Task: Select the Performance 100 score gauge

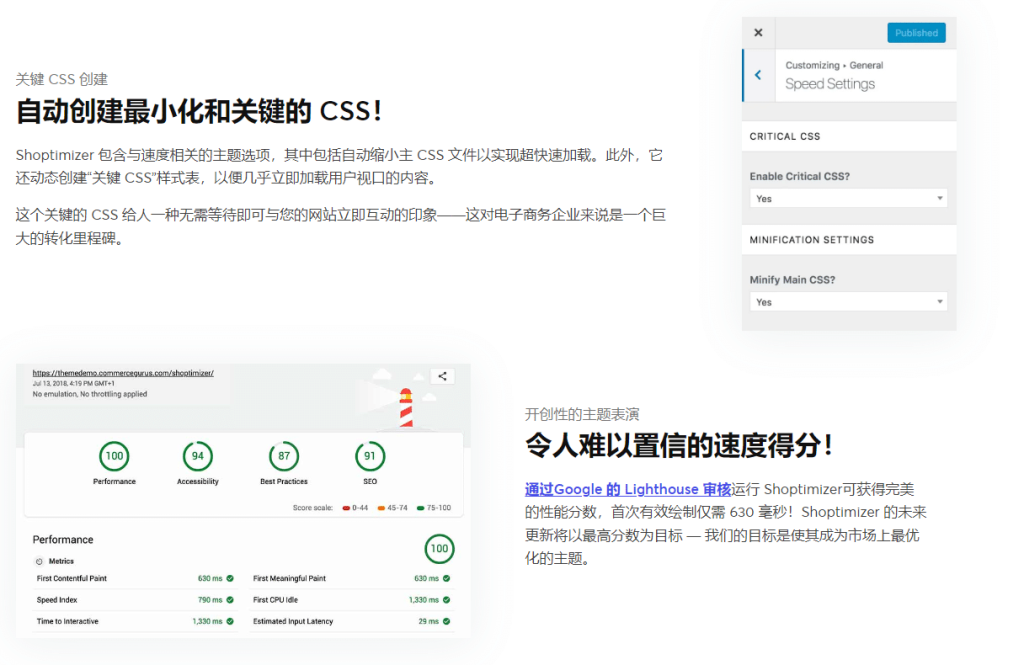Action: click(x=114, y=456)
